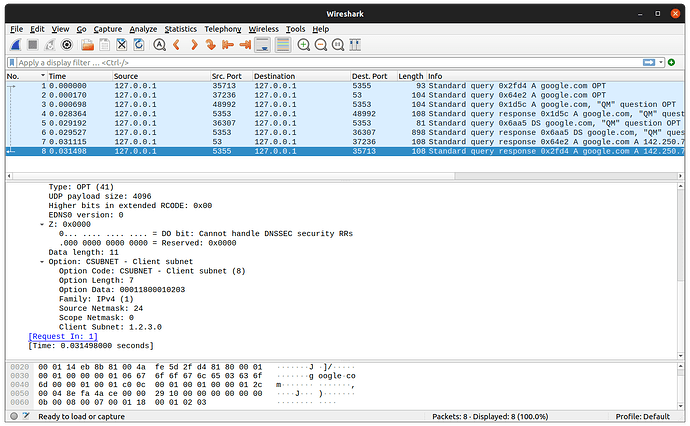
Task: Click the blue shark fin start capture icon
Action: click(17, 45)
